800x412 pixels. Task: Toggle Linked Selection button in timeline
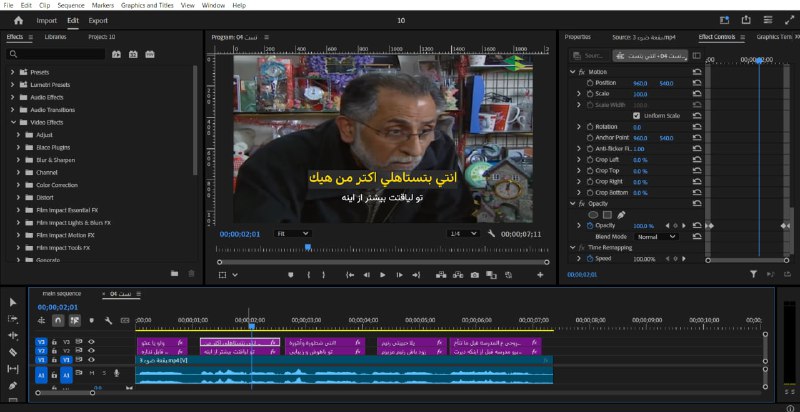click(x=75, y=321)
